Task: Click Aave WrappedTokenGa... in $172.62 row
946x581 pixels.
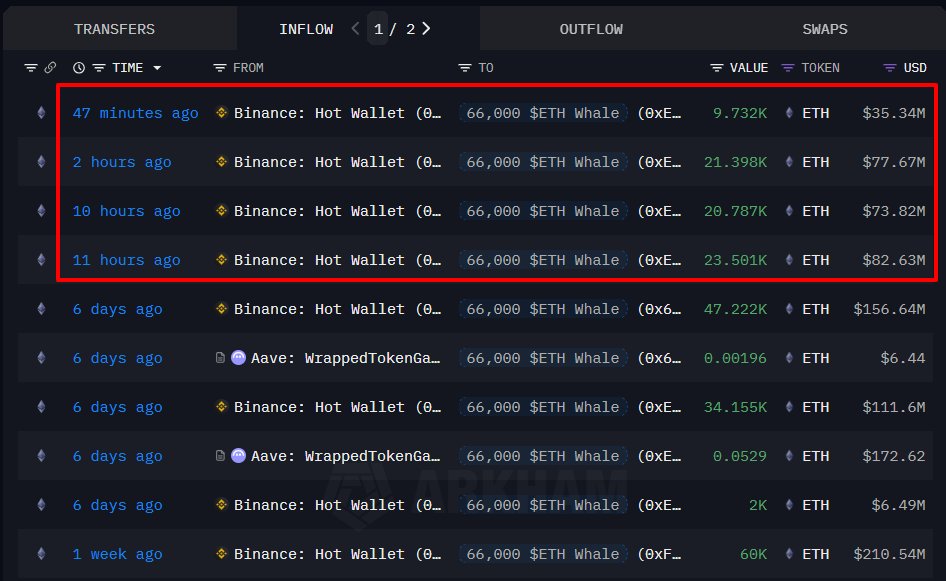Action: pyautogui.click(x=345, y=456)
